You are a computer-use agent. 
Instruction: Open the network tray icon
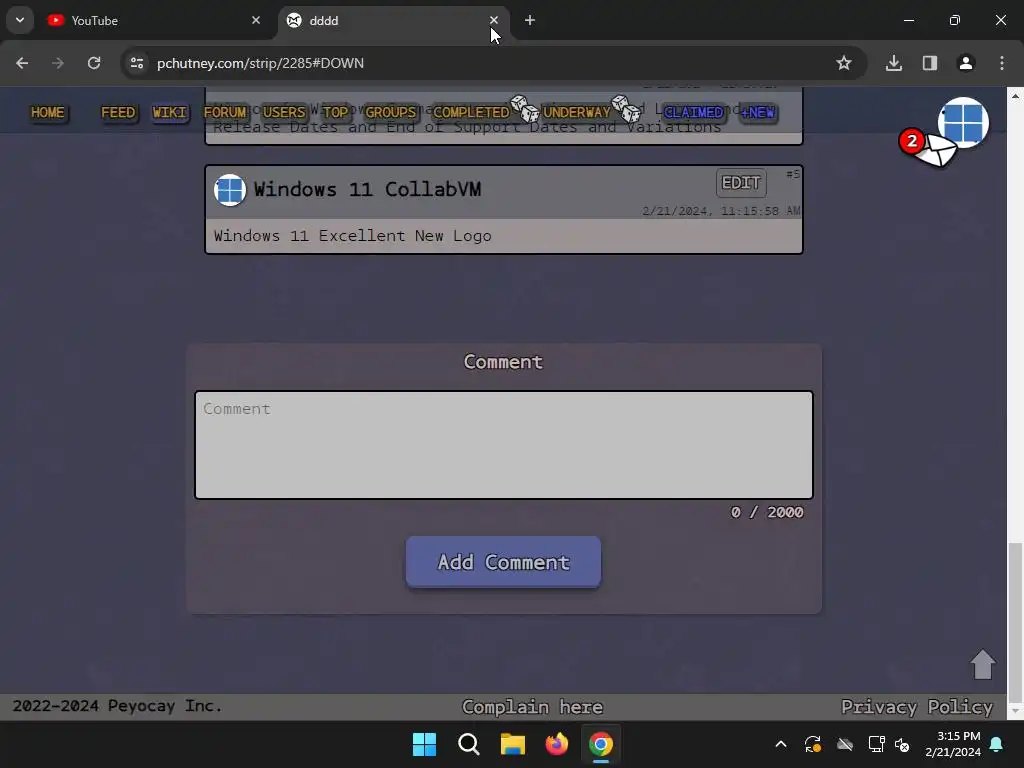876,744
